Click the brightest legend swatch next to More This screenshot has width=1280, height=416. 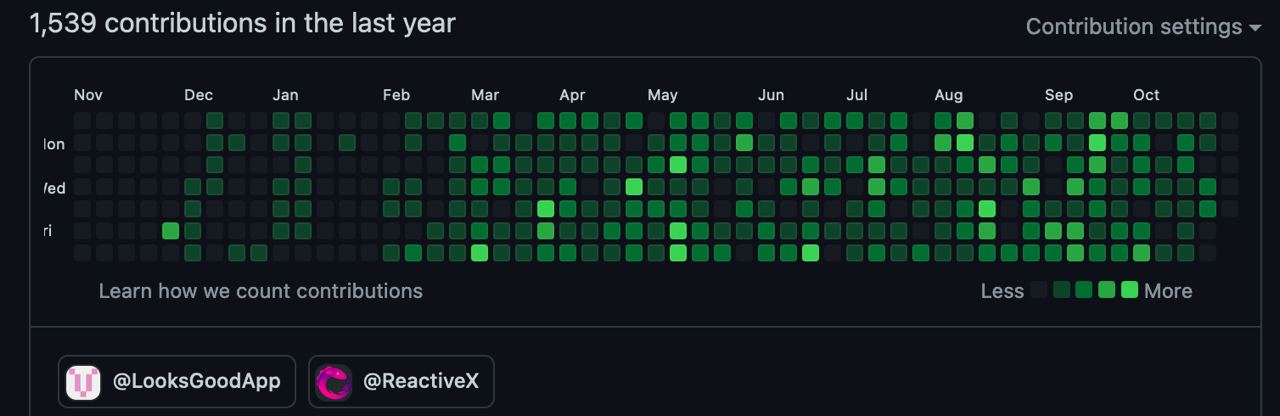(x=1129, y=290)
